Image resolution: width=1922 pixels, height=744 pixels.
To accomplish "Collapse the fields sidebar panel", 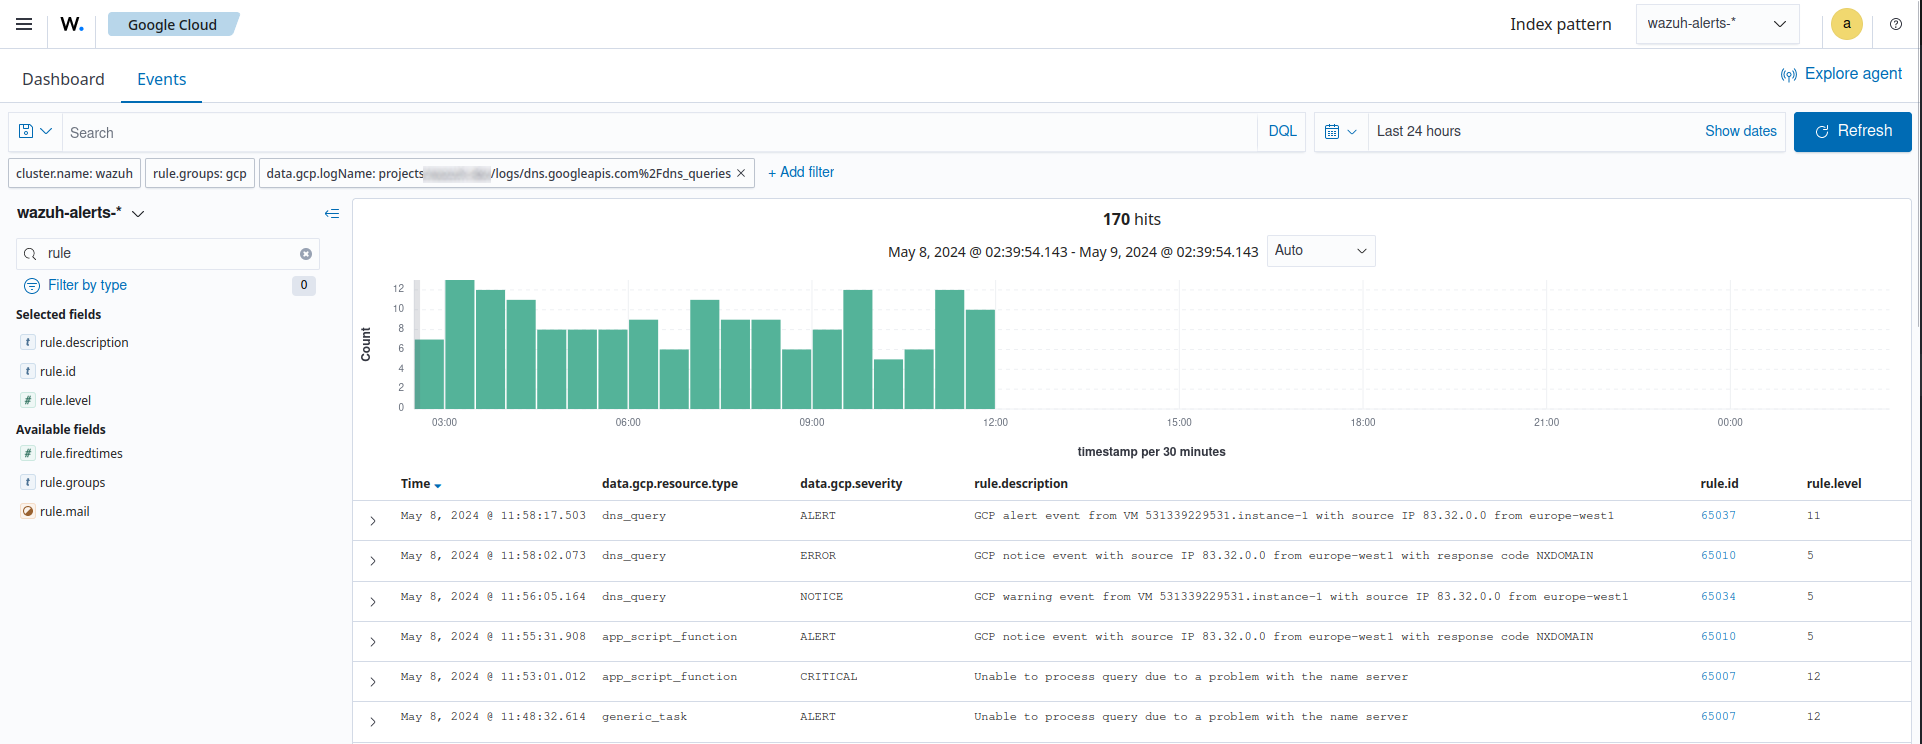I will coord(332,213).
